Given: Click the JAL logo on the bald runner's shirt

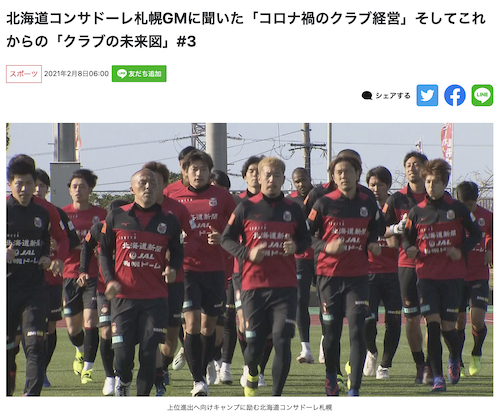Looking at the screenshot, I should pyautogui.click(x=142, y=256).
